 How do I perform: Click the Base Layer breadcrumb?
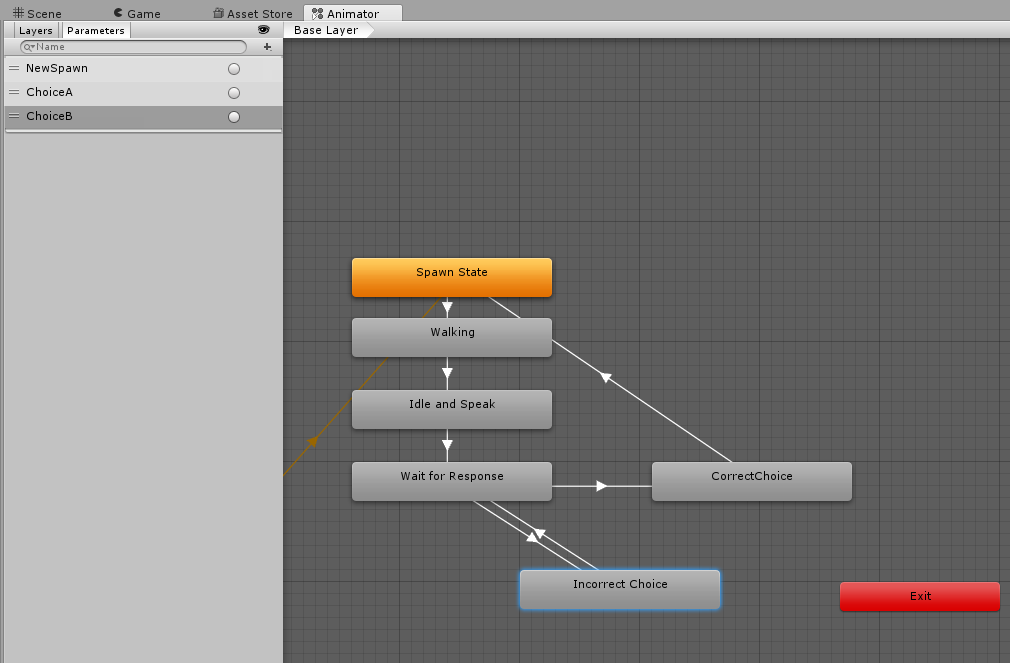tap(326, 30)
